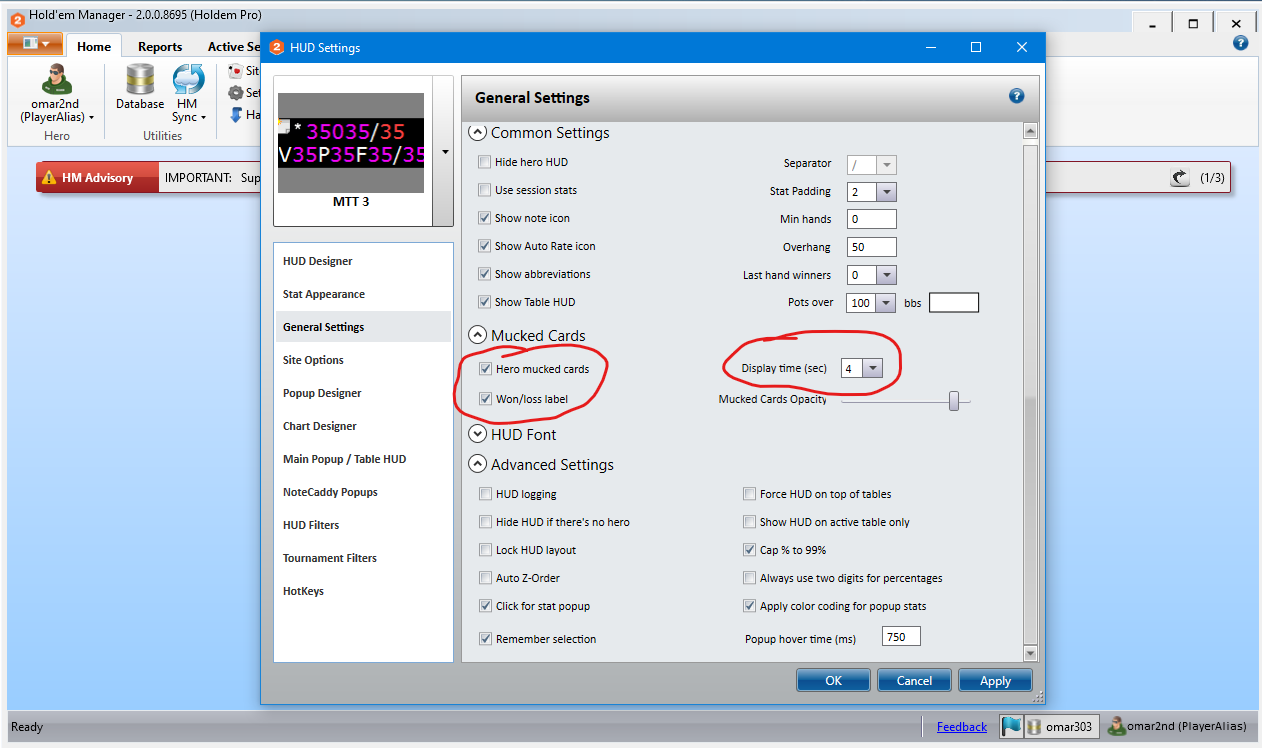Uncheck Show note icon
This screenshot has height=748, width=1262.
pos(485,218)
